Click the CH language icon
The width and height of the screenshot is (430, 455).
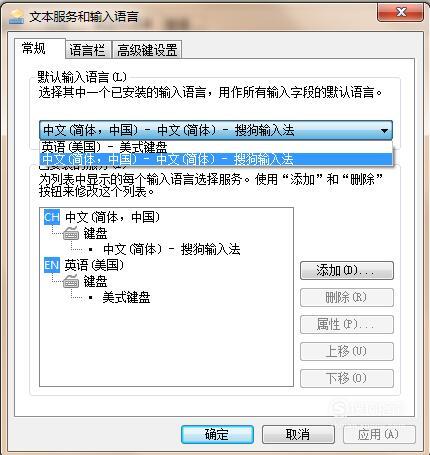click(52, 217)
